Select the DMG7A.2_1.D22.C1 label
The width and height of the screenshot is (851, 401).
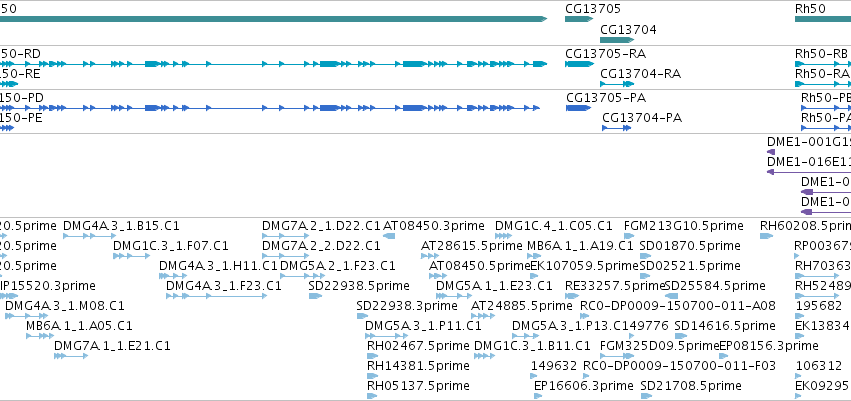pos(321,226)
